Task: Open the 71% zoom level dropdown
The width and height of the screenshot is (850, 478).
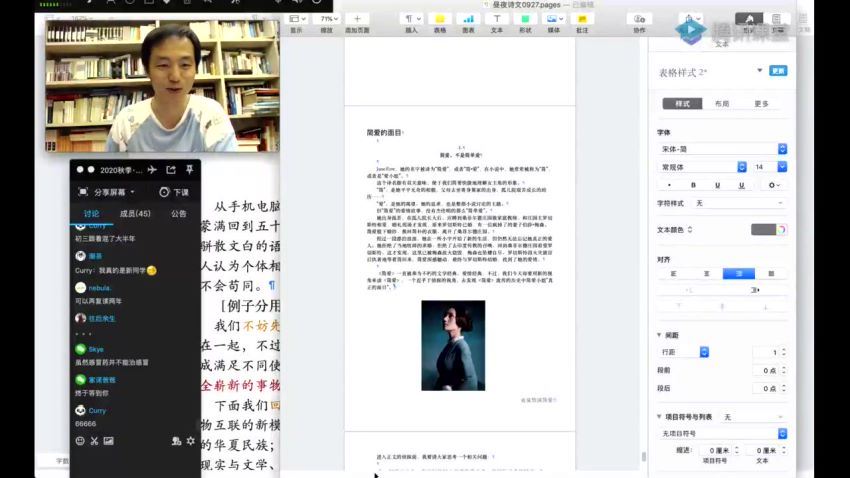Action: tap(327, 19)
